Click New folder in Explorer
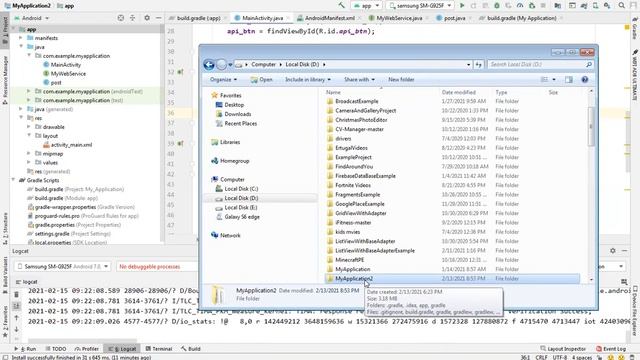 (401, 80)
